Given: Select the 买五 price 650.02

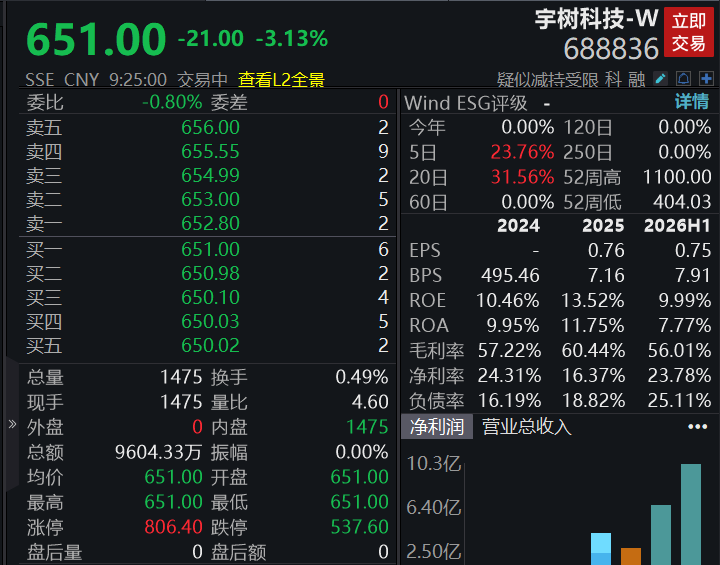Looking at the screenshot, I should [210, 345].
